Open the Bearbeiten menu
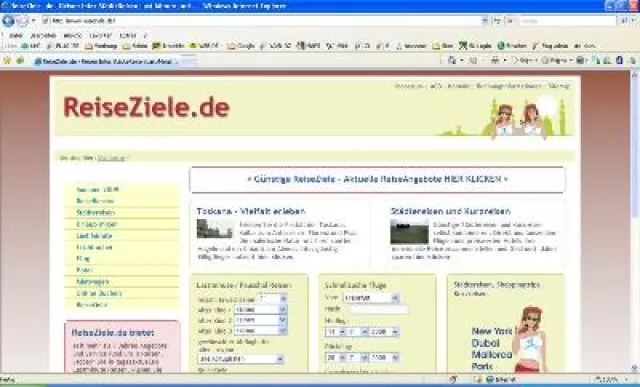Screen dimensions: 640x387 [43, 36]
